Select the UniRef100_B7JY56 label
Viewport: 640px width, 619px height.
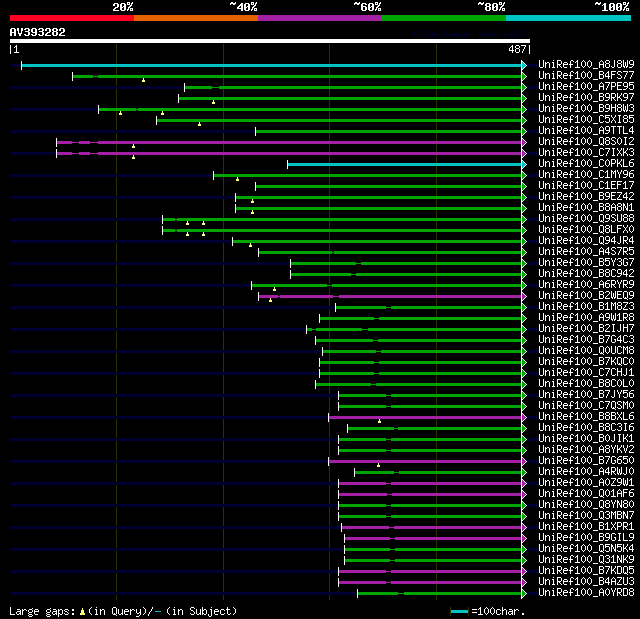click(586, 395)
